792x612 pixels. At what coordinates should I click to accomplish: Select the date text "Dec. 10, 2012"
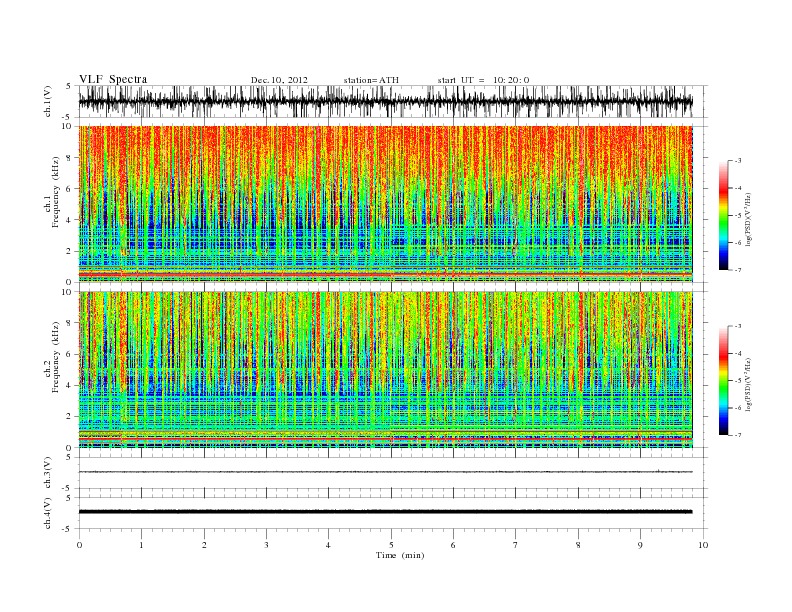click(279, 80)
